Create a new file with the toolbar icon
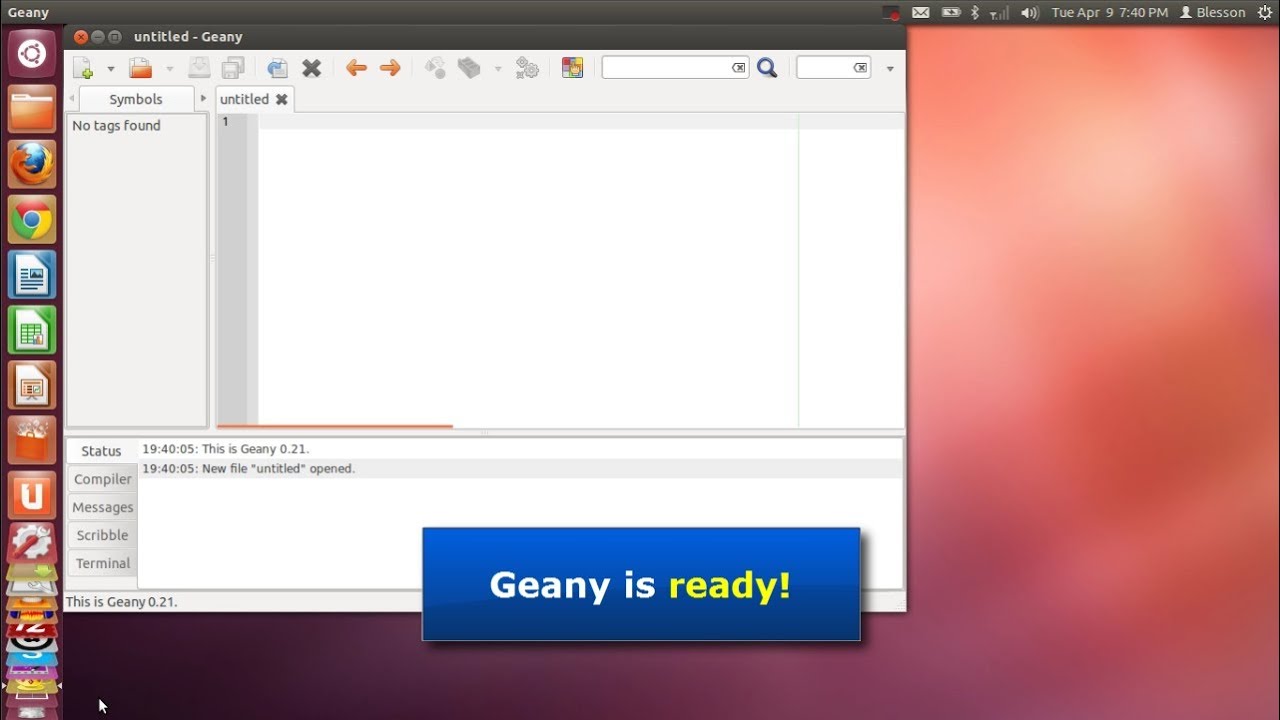Screen dimensions: 1280x720 (83, 68)
